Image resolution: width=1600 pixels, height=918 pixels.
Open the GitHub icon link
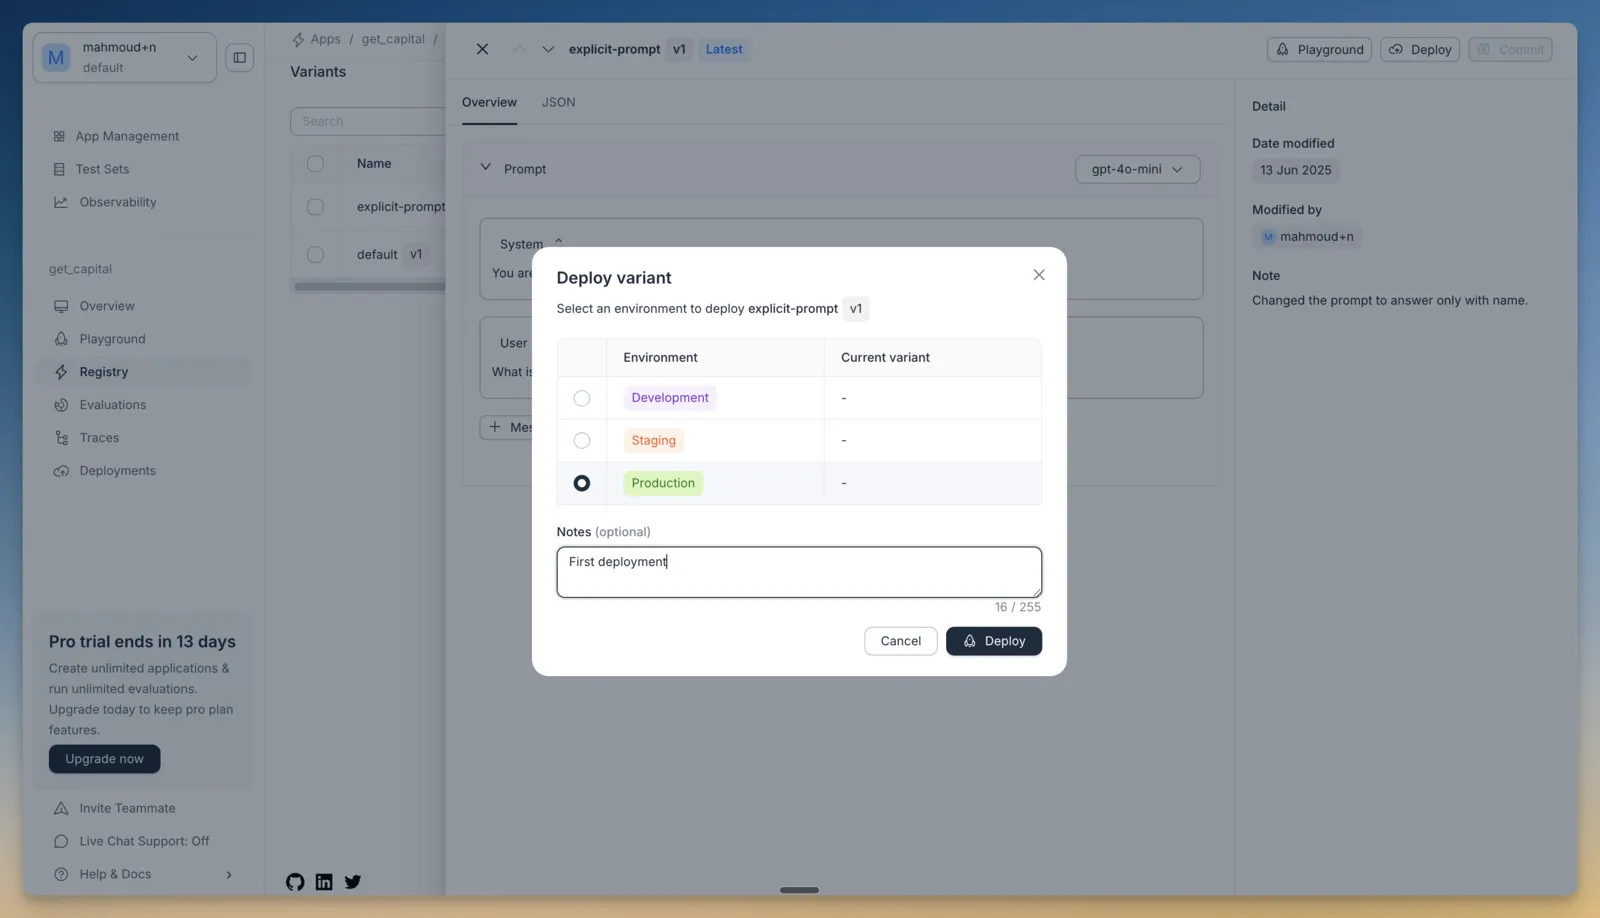click(295, 882)
